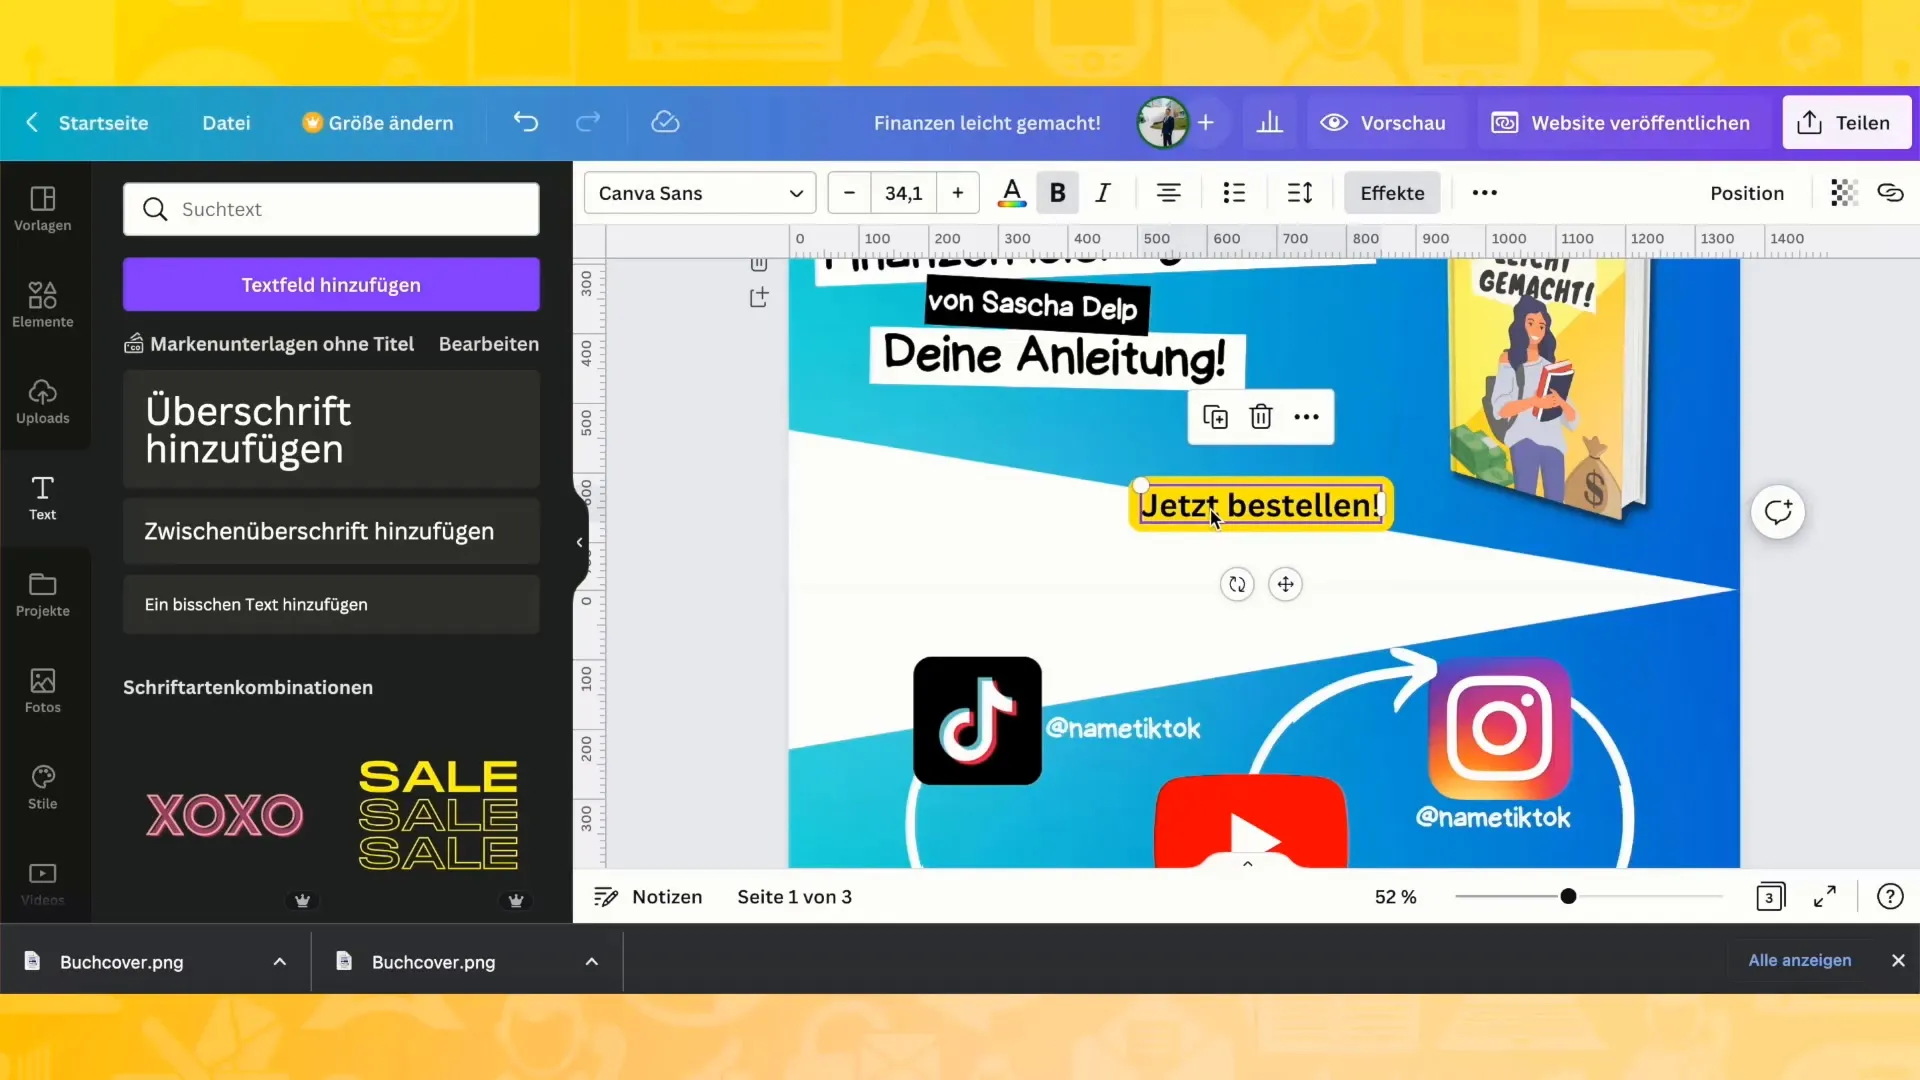
Task: Click add page icon left of canvas
Action: click(x=759, y=297)
